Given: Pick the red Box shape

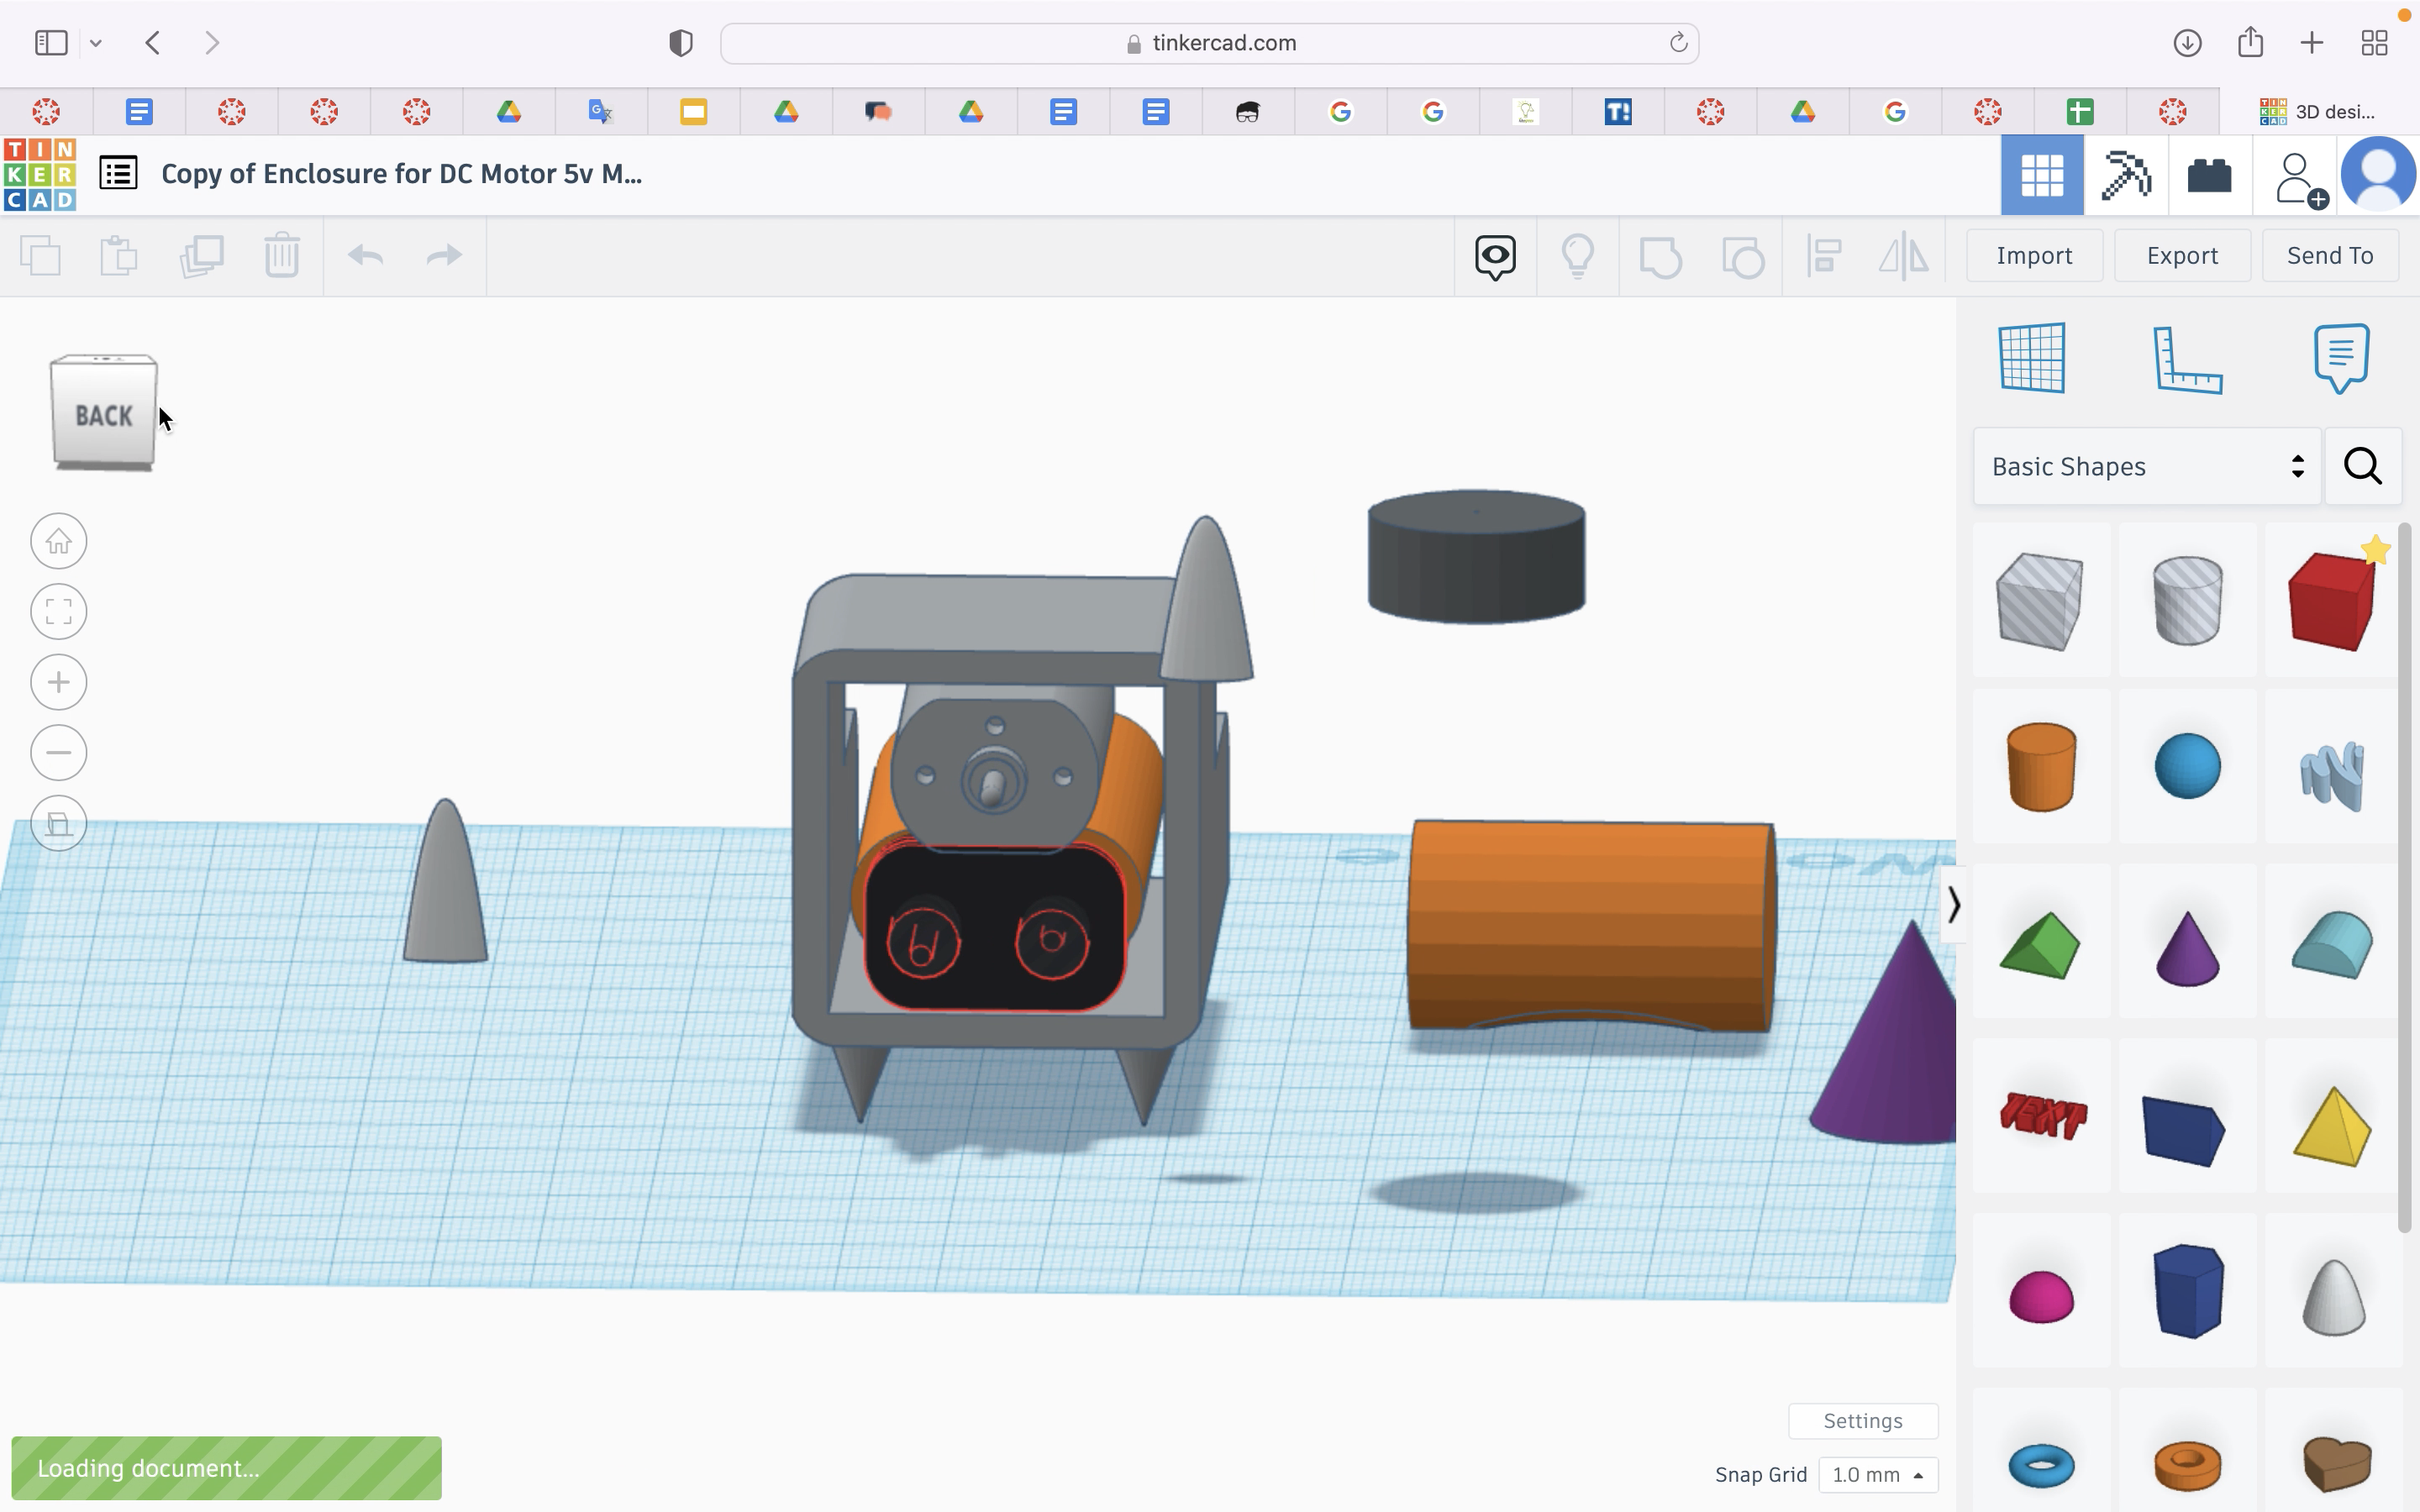Looking at the screenshot, I should [2331, 602].
